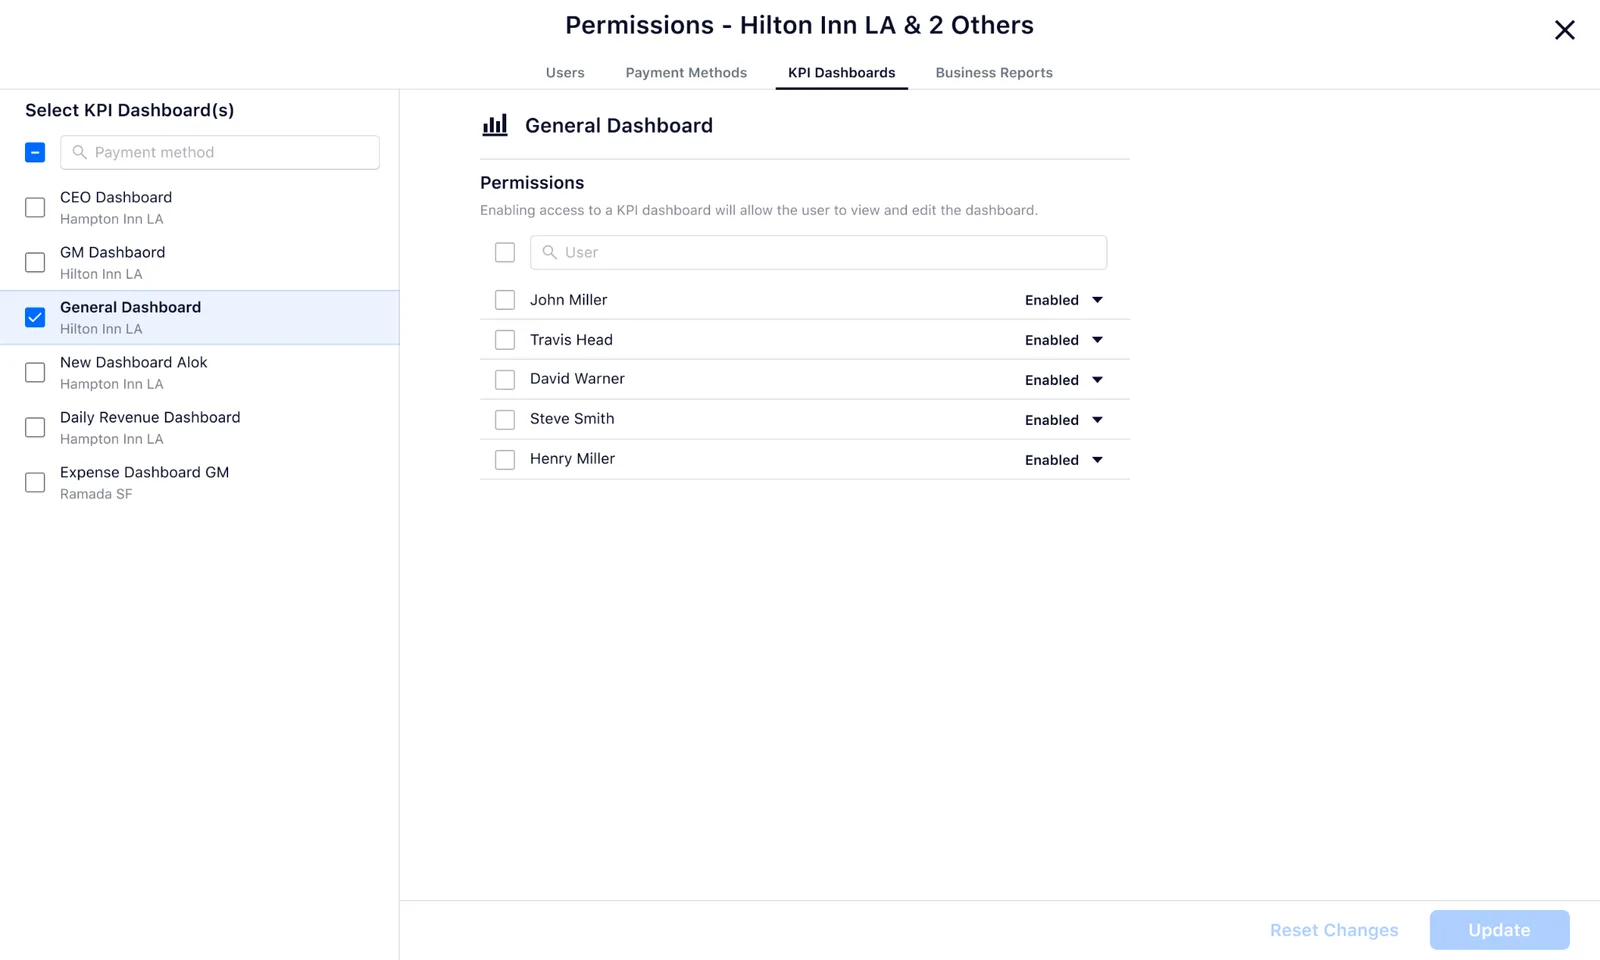Select the Expense Dashboard GM row label
The image size is (1600, 960).
click(x=145, y=472)
